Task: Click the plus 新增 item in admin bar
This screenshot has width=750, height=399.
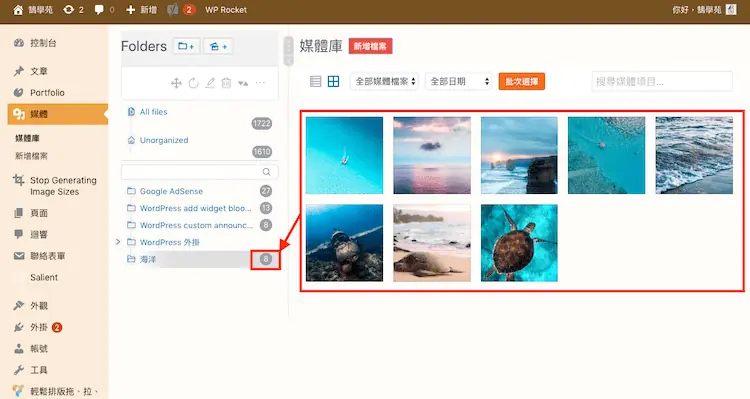Action: click(x=142, y=10)
